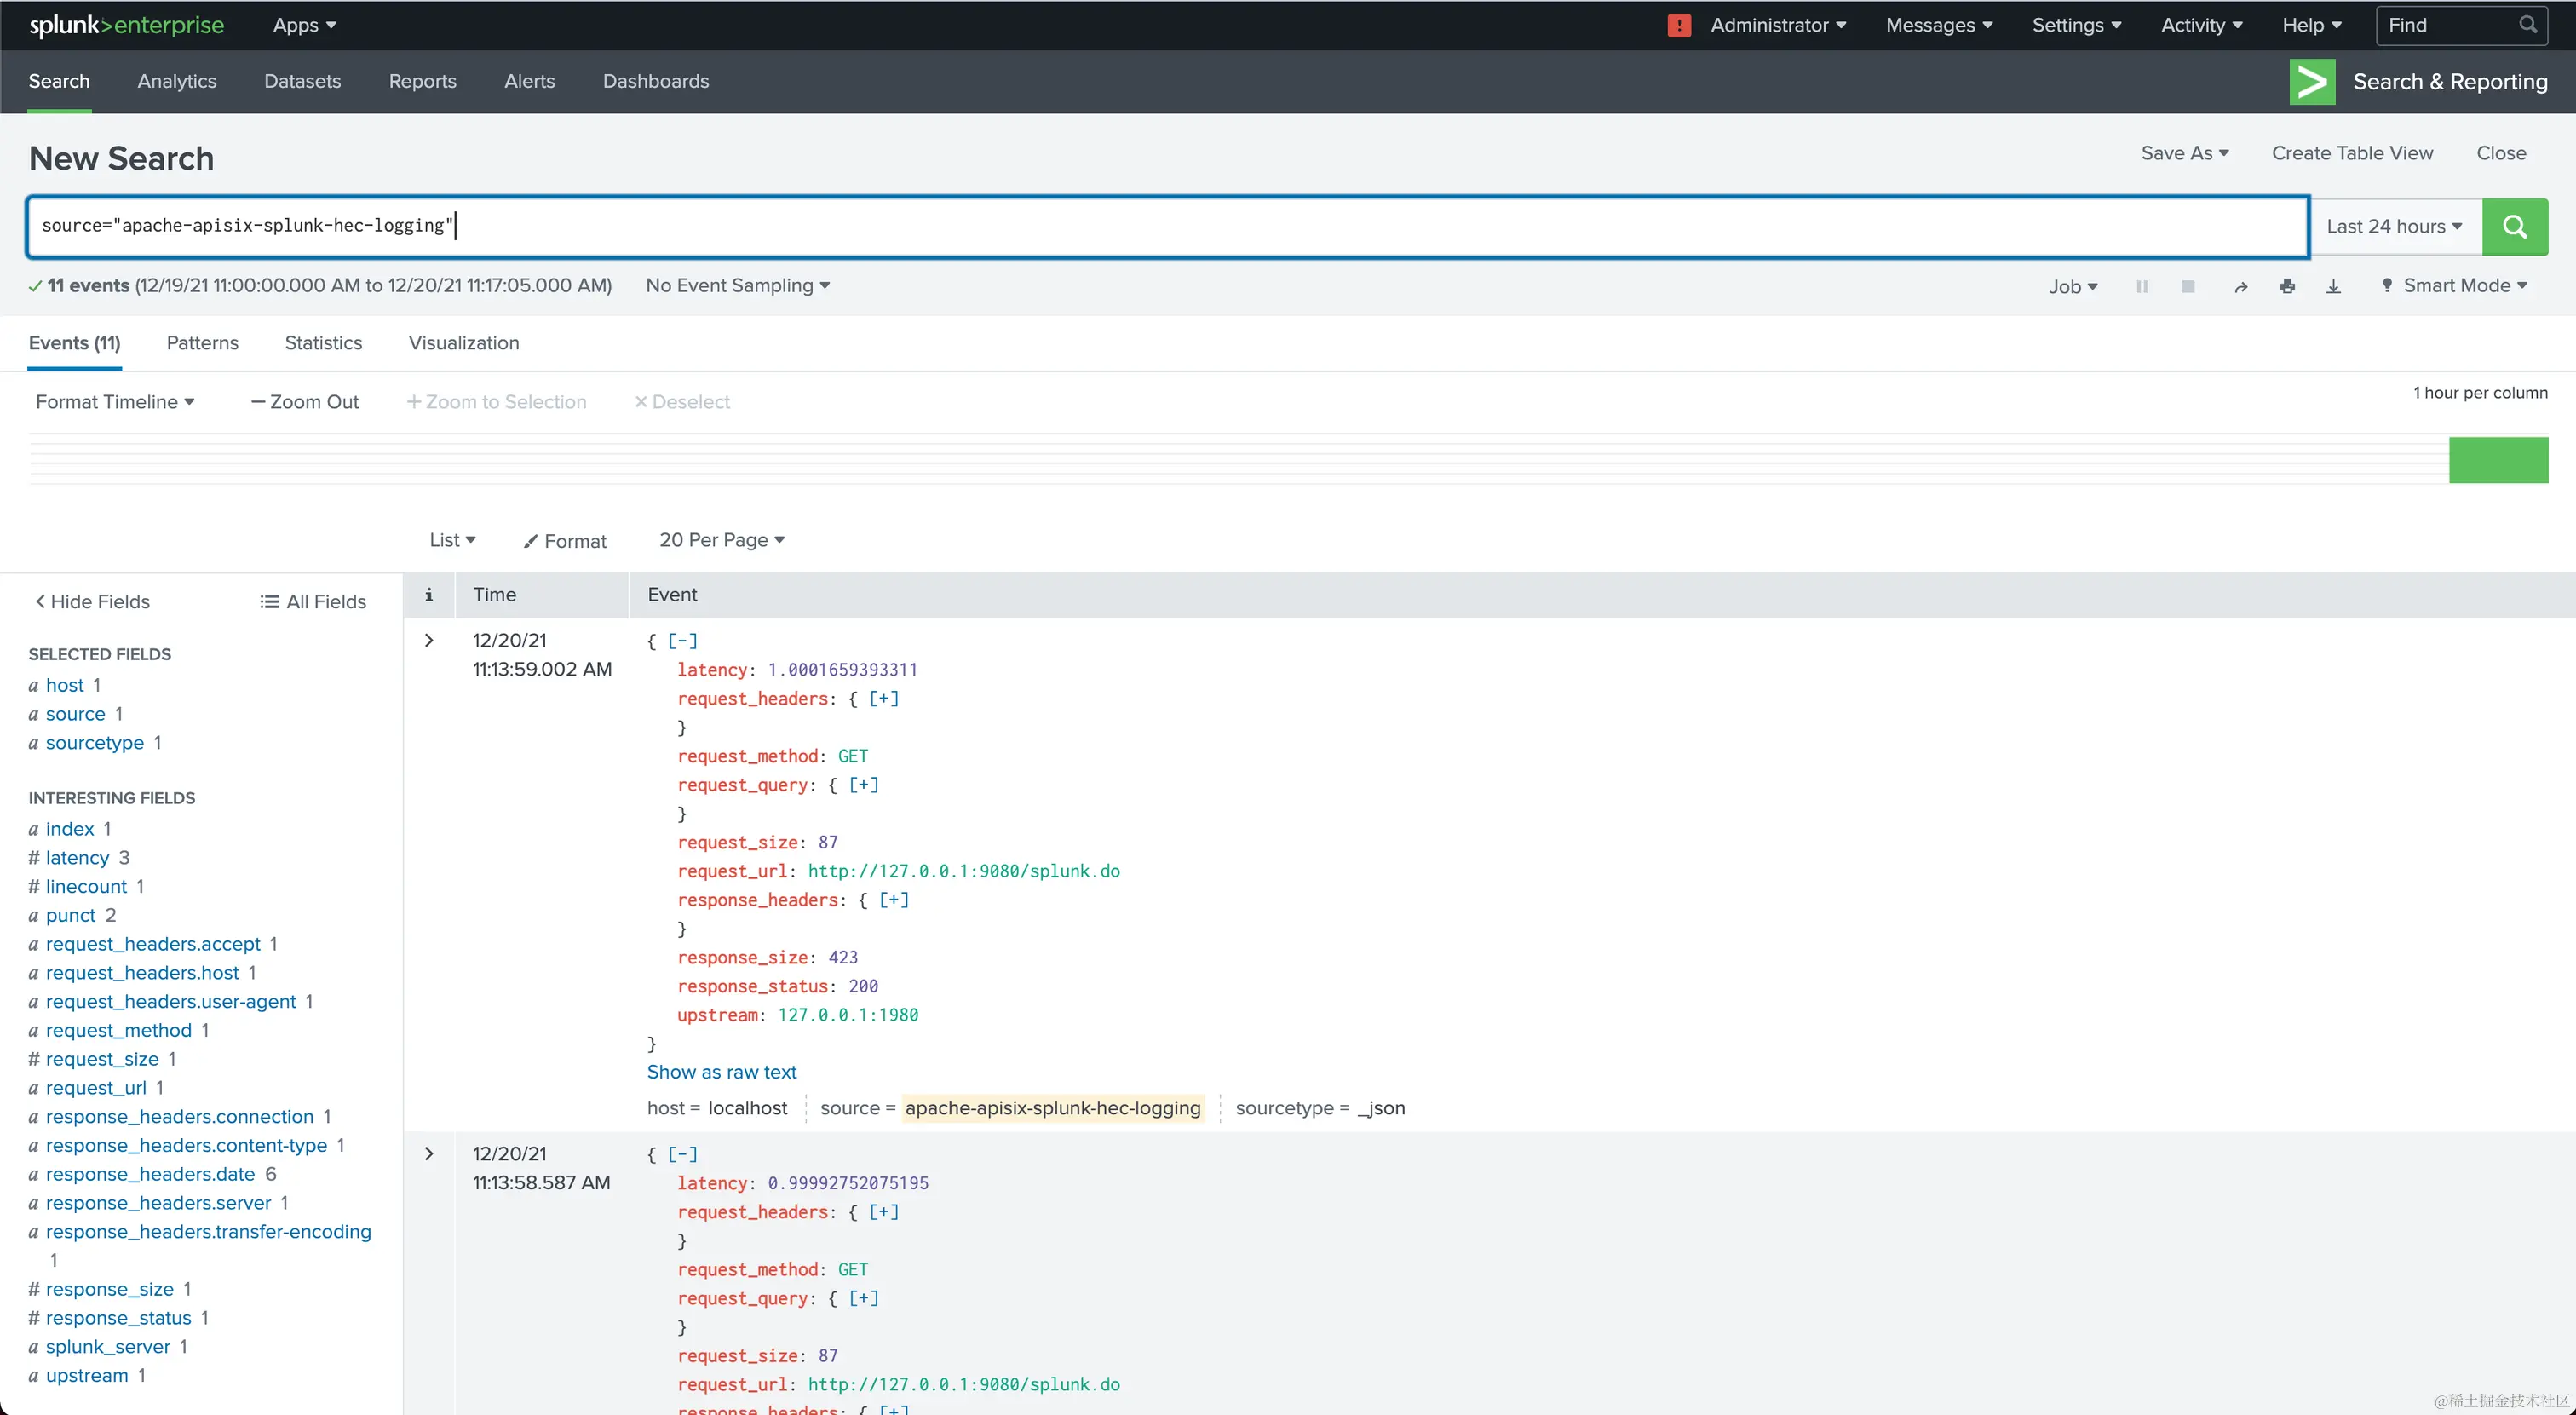Viewport: 2576px width, 1415px height.
Task: Click the Search & Reporting app logo
Action: tap(2311, 82)
